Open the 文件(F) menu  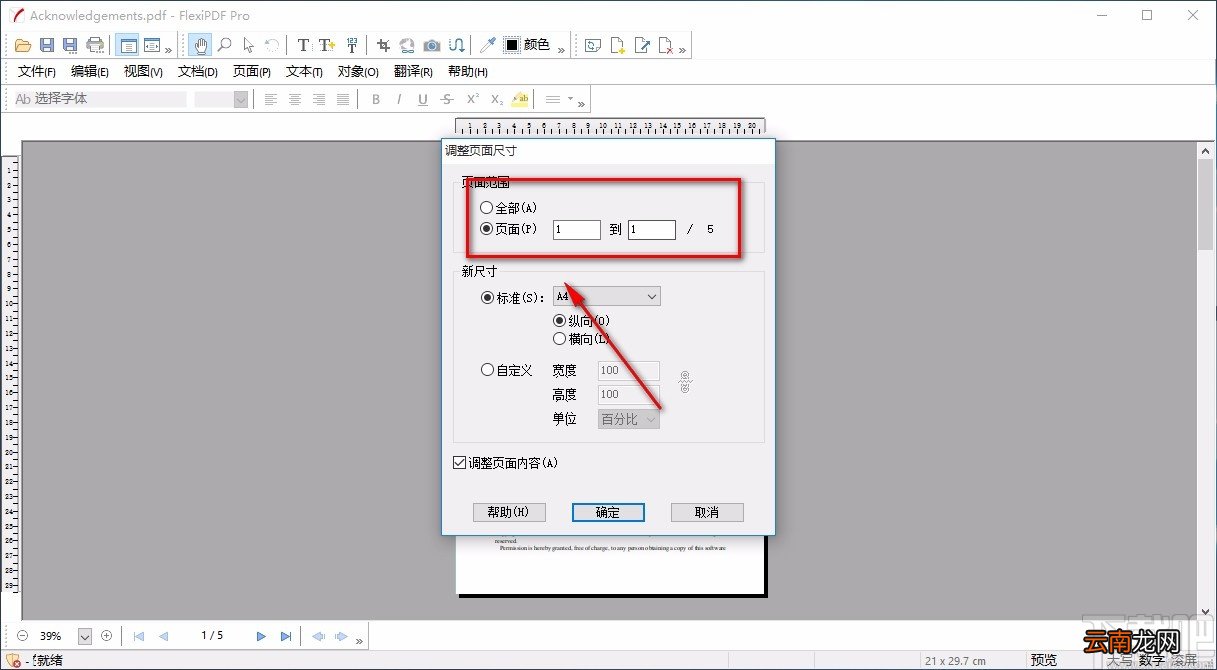tap(36, 72)
